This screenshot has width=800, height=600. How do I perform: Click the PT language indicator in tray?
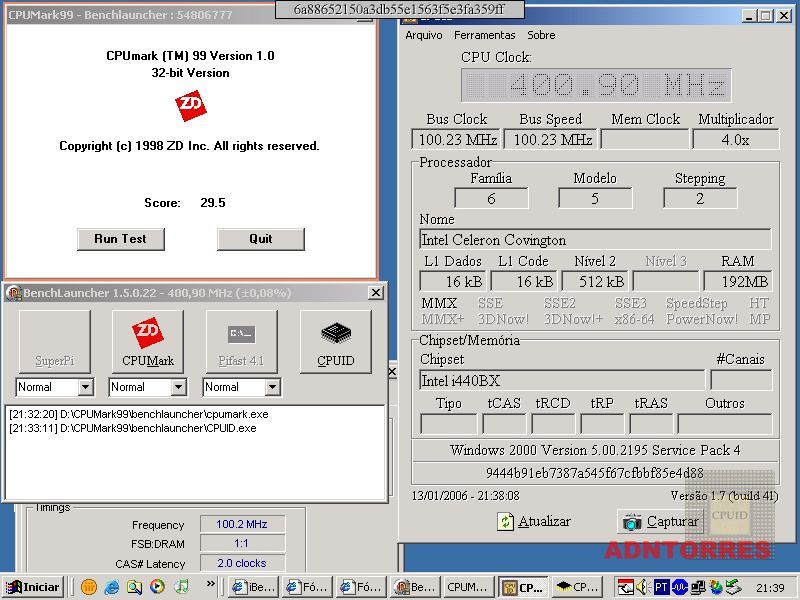click(x=661, y=587)
